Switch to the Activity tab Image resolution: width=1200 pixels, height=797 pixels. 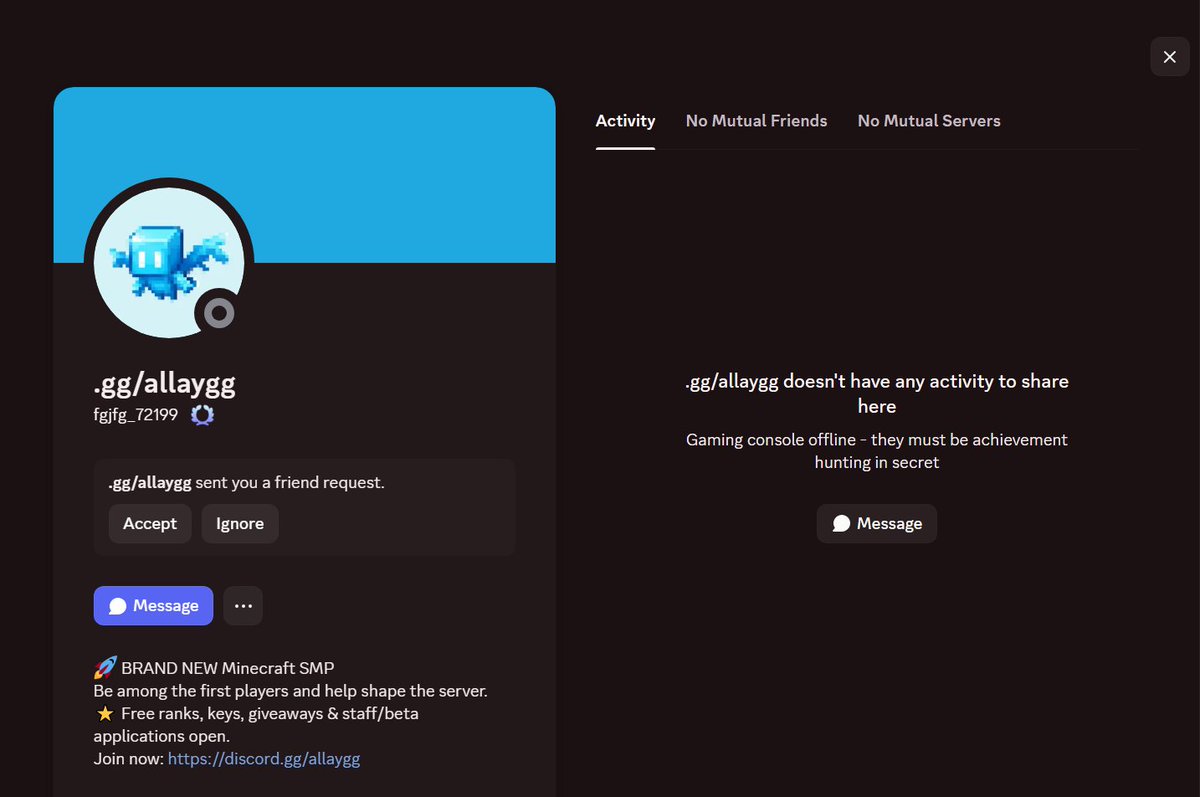click(625, 121)
